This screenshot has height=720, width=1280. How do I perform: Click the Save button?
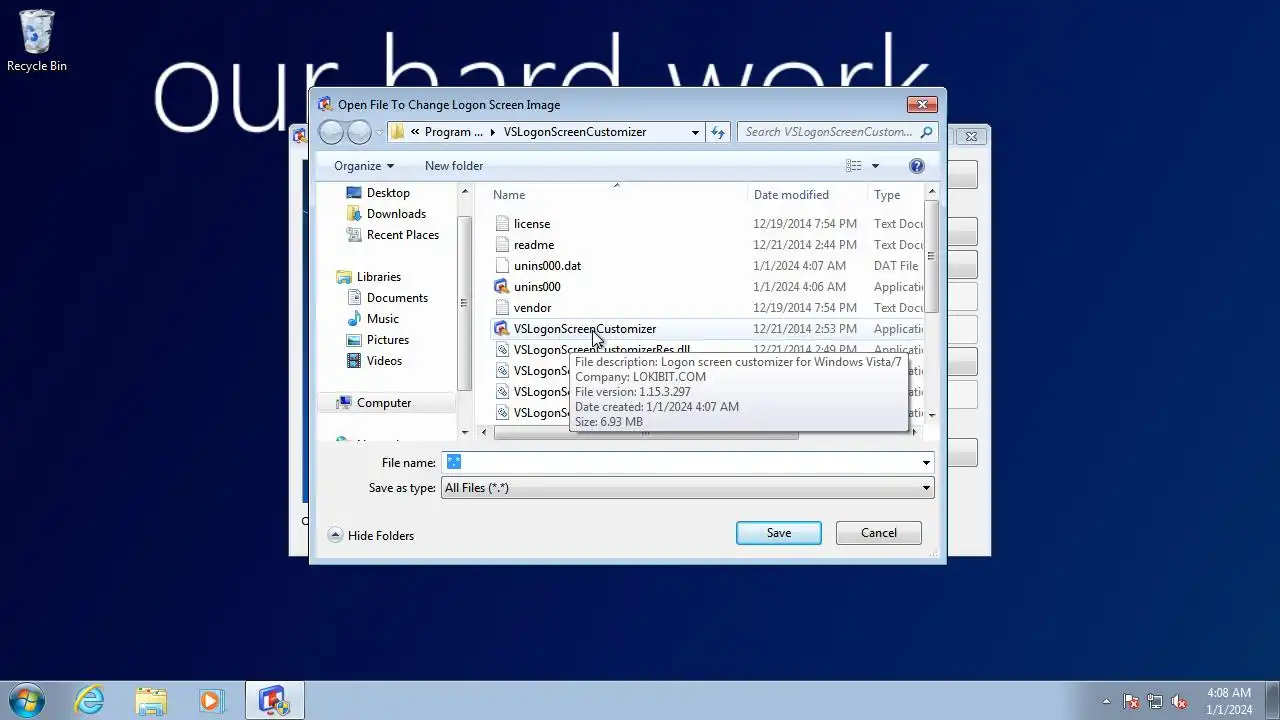click(x=779, y=533)
